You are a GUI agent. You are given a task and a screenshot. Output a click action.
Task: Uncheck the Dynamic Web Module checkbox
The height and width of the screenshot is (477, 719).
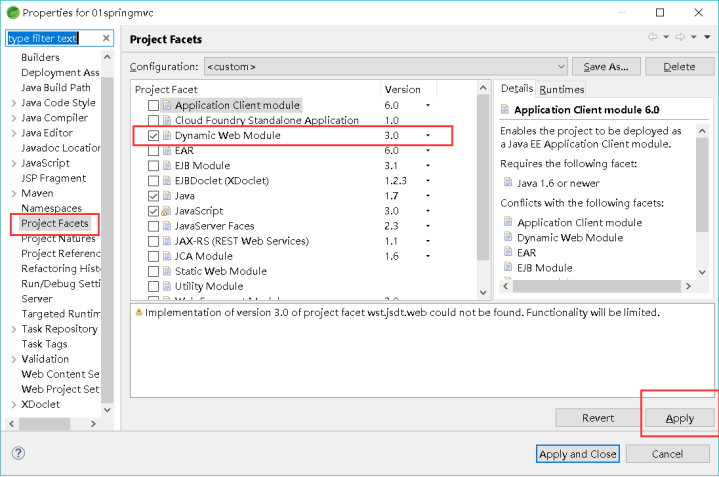point(153,135)
